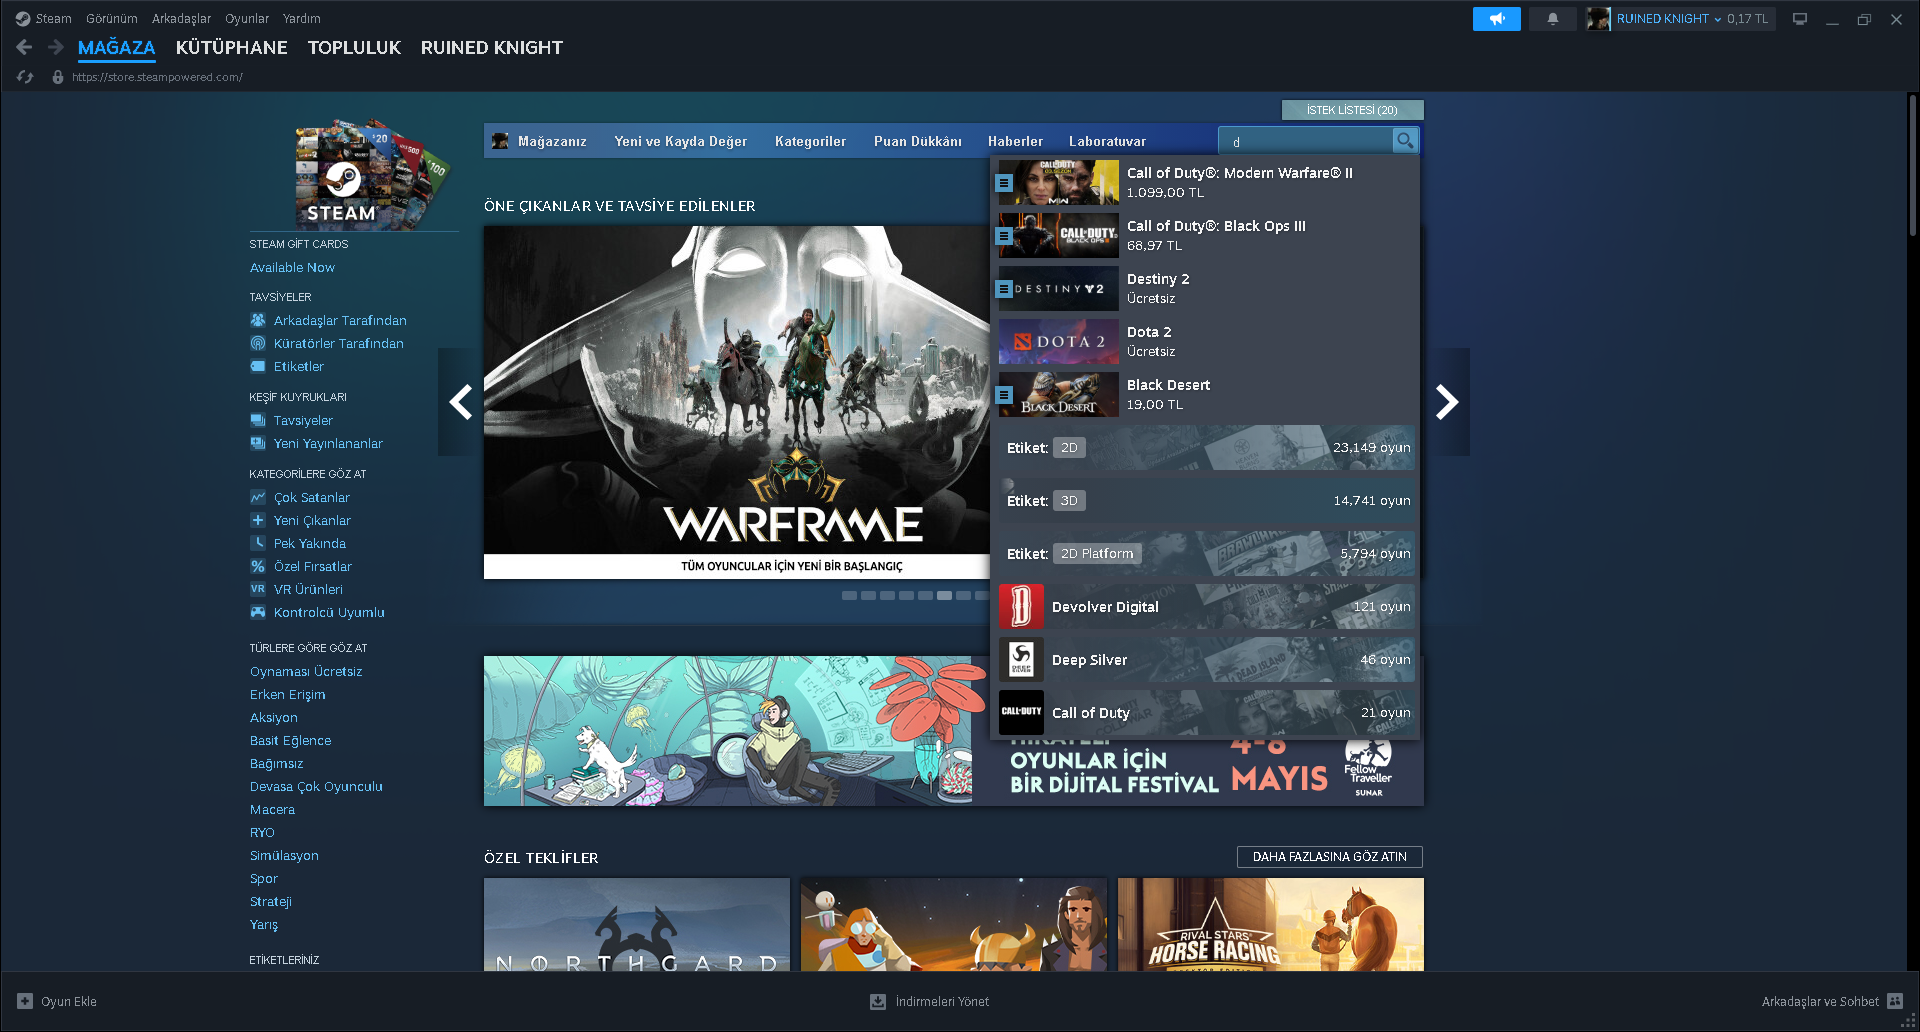Open Puan Dükkânı
The width and height of the screenshot is (1920, 1032).
(x=918, y=141)
